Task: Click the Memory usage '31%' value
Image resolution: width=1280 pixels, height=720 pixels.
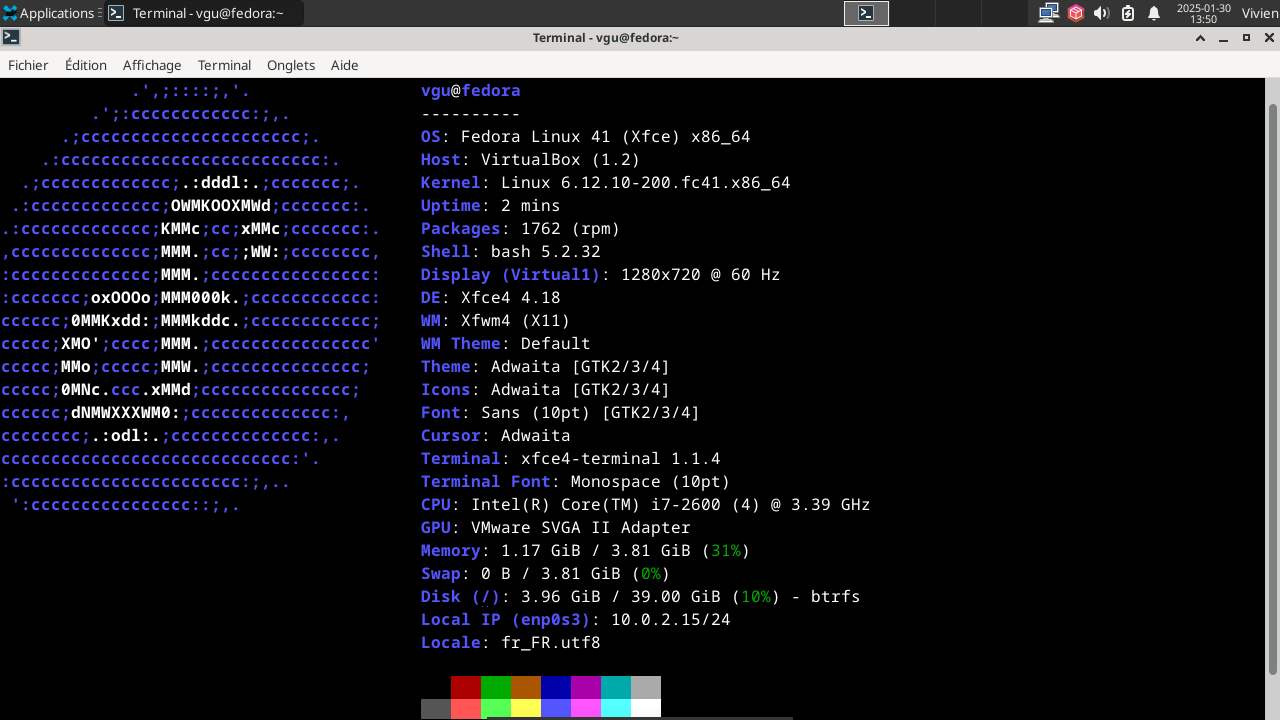Action: [726, 550]
